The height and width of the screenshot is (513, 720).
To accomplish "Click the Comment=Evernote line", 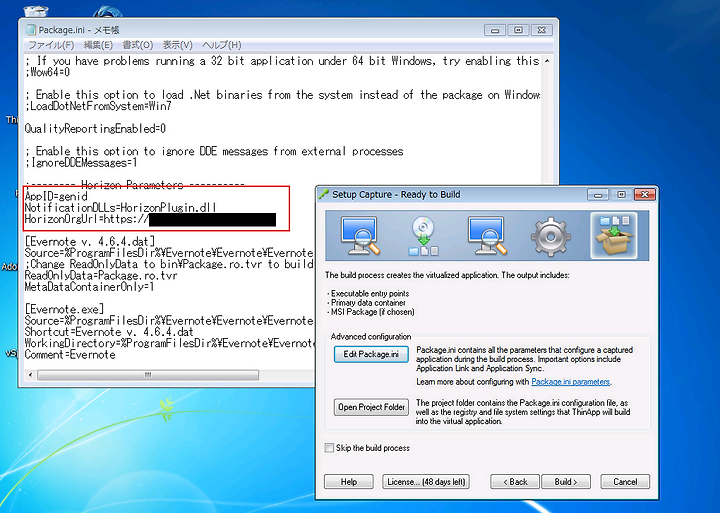I will (70, 355).
